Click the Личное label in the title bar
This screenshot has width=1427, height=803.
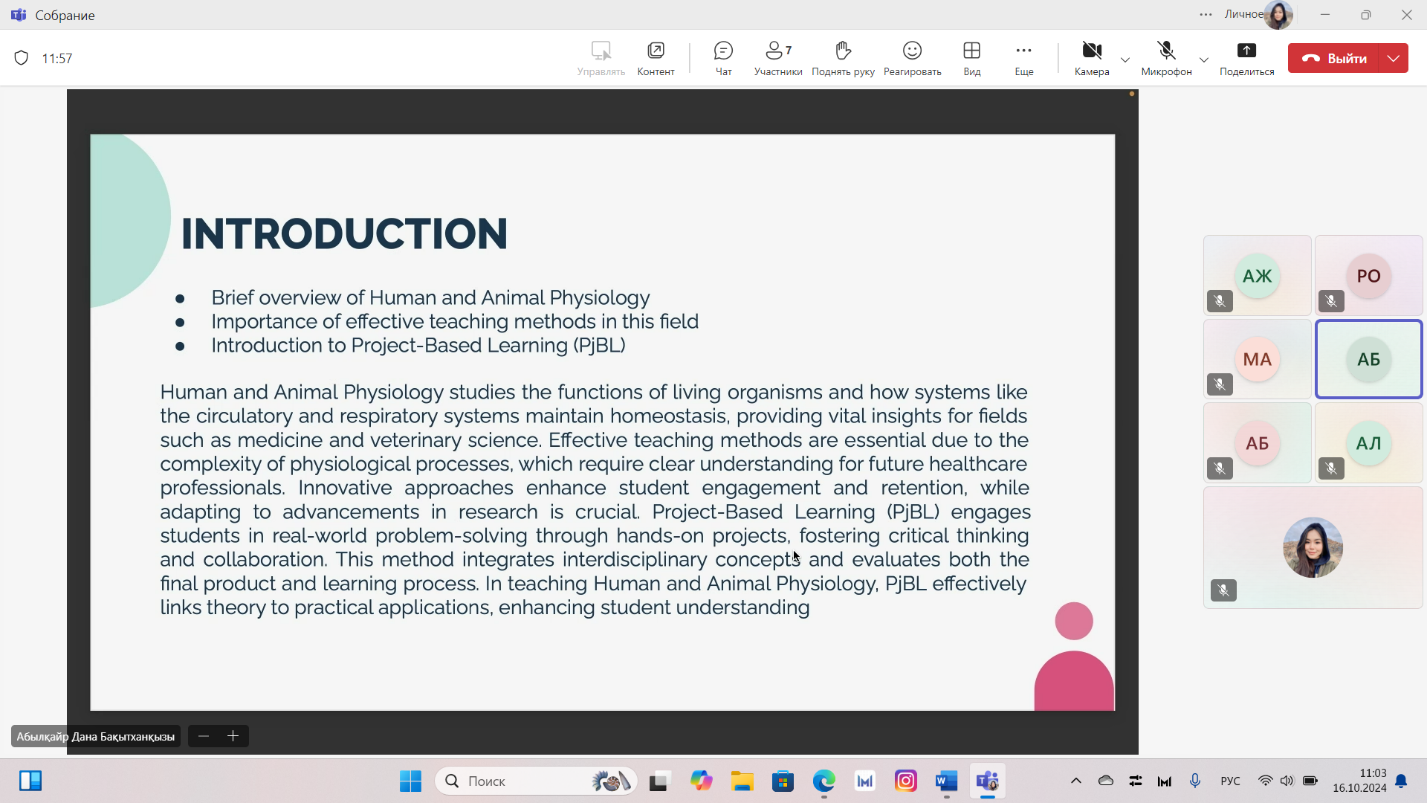click(1244, 14)
